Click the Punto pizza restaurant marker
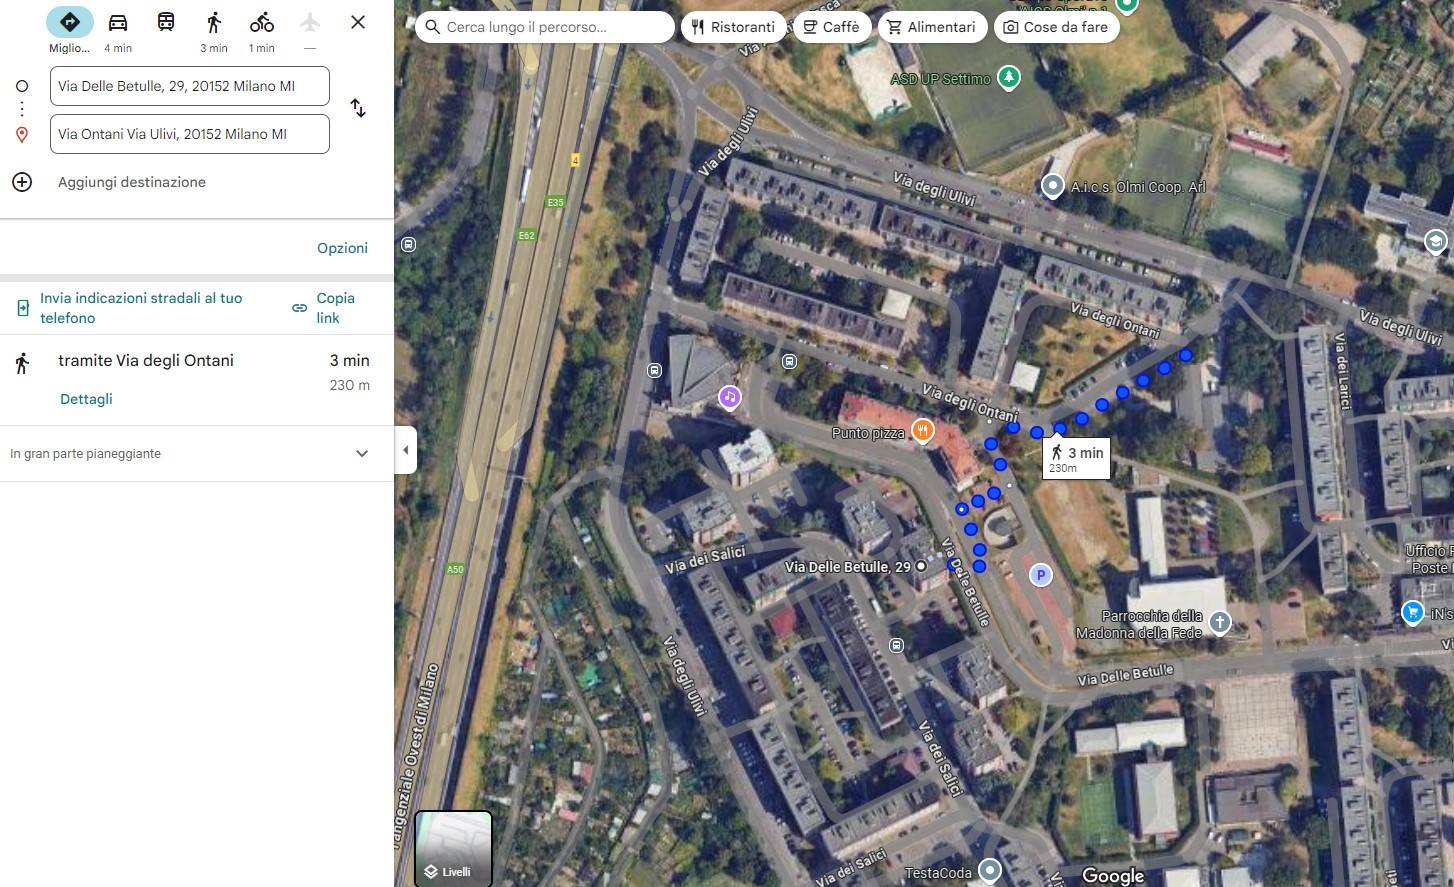Screen dimensions: 1454x887 [922, 432]
